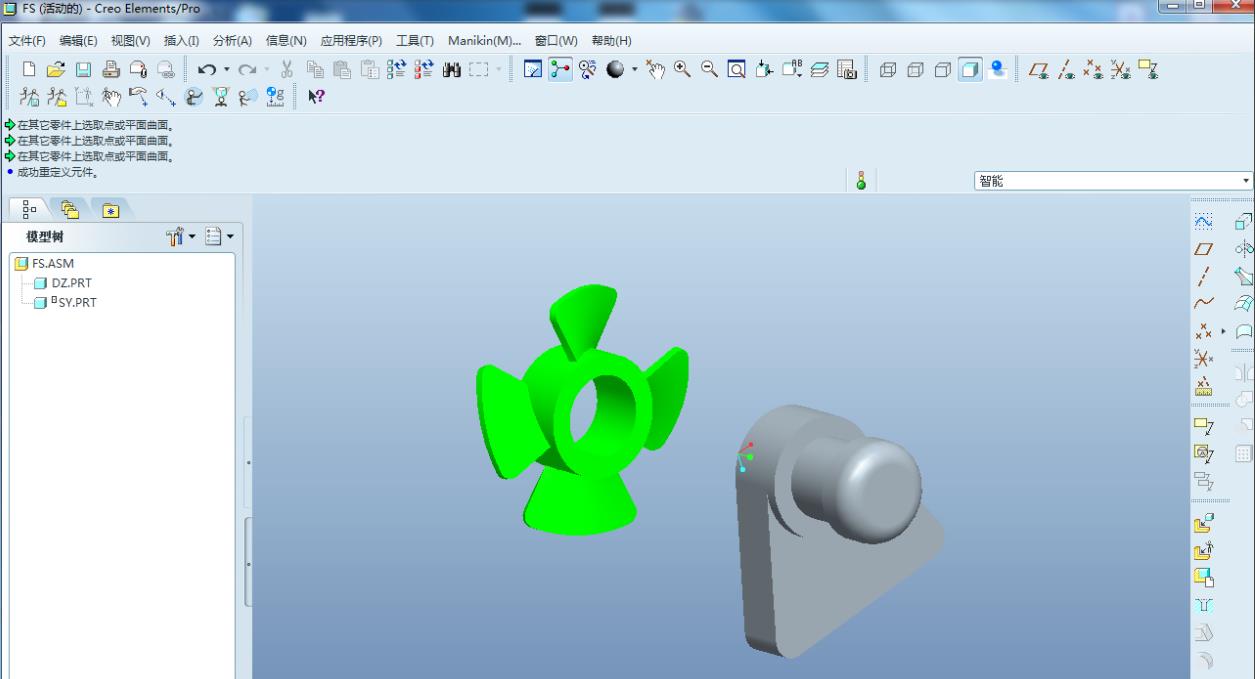This screenshot has width=1255, height=679.
Task: Save the model with the floppy disk icon
Action: point(84,70)
